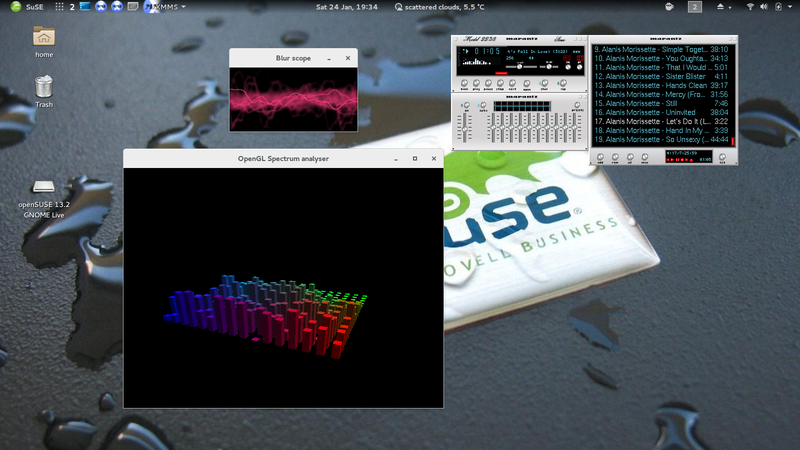
Task: Select track 13 'Hands Clean' in playlist
Action: (661, 85)
